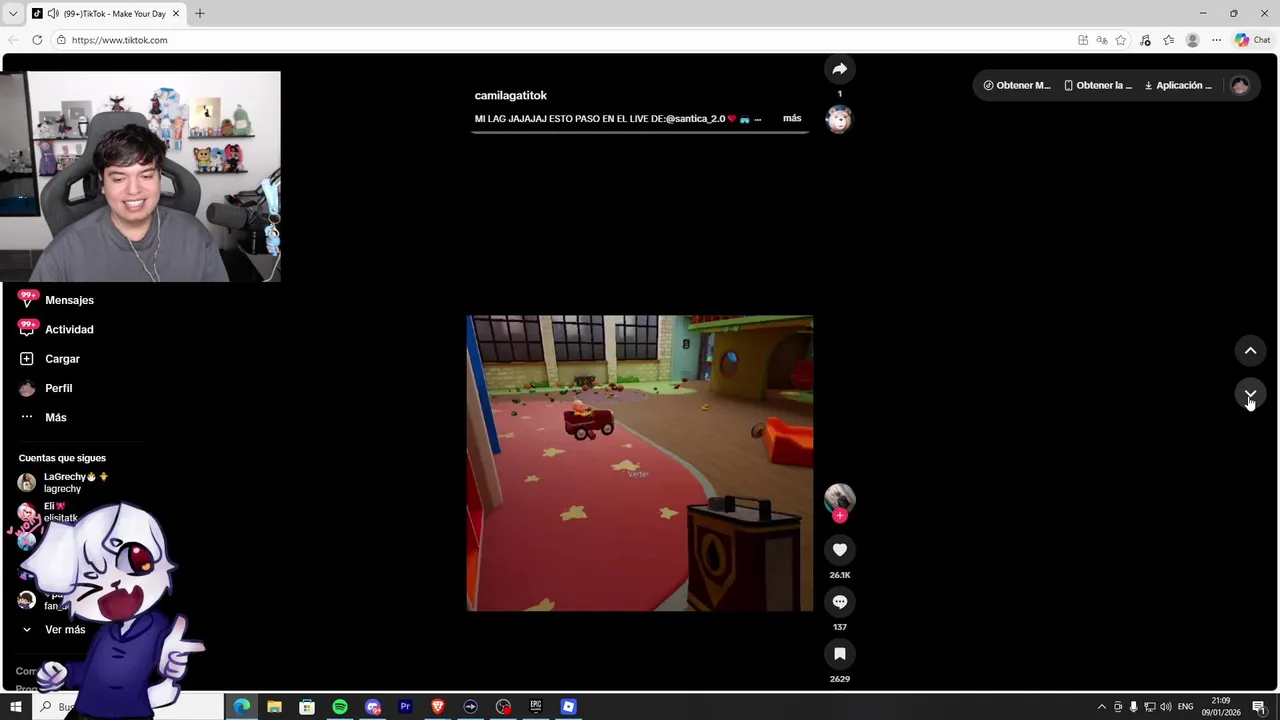Go to the previous video with the up chevron
This screenshot has width=1280, height=720.
coord(1250,351)
